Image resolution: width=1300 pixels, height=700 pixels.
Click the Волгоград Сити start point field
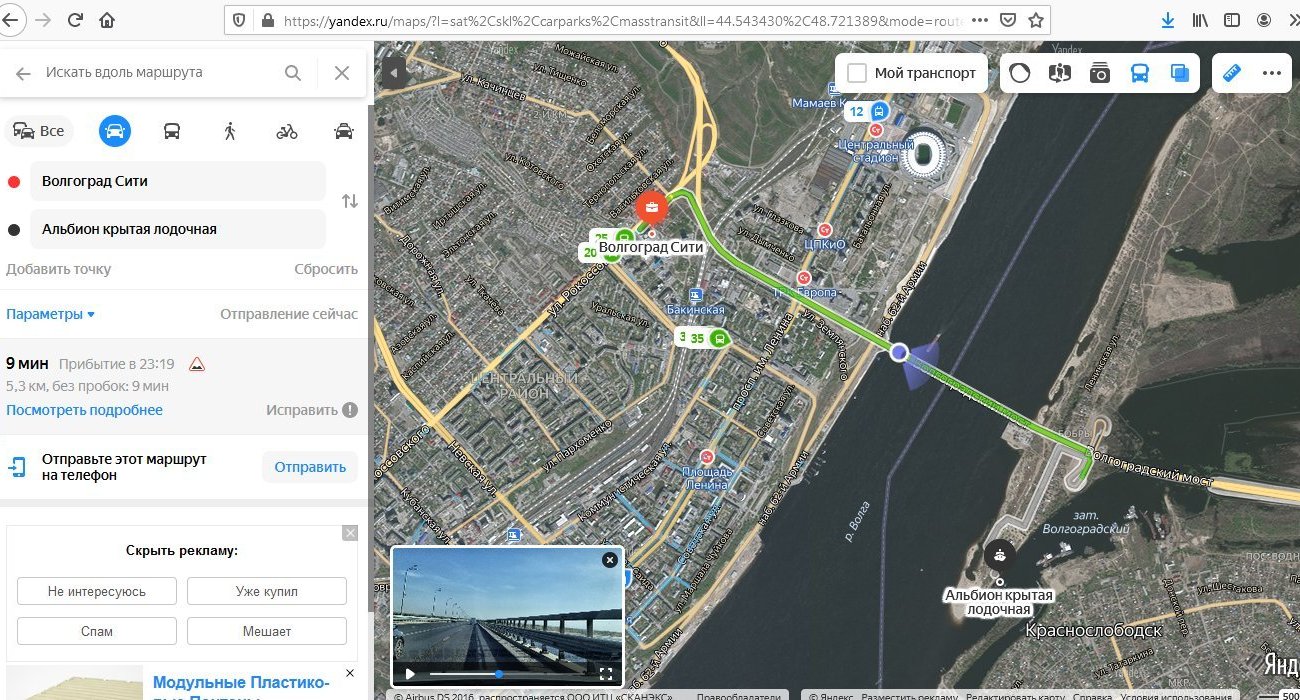178,181
